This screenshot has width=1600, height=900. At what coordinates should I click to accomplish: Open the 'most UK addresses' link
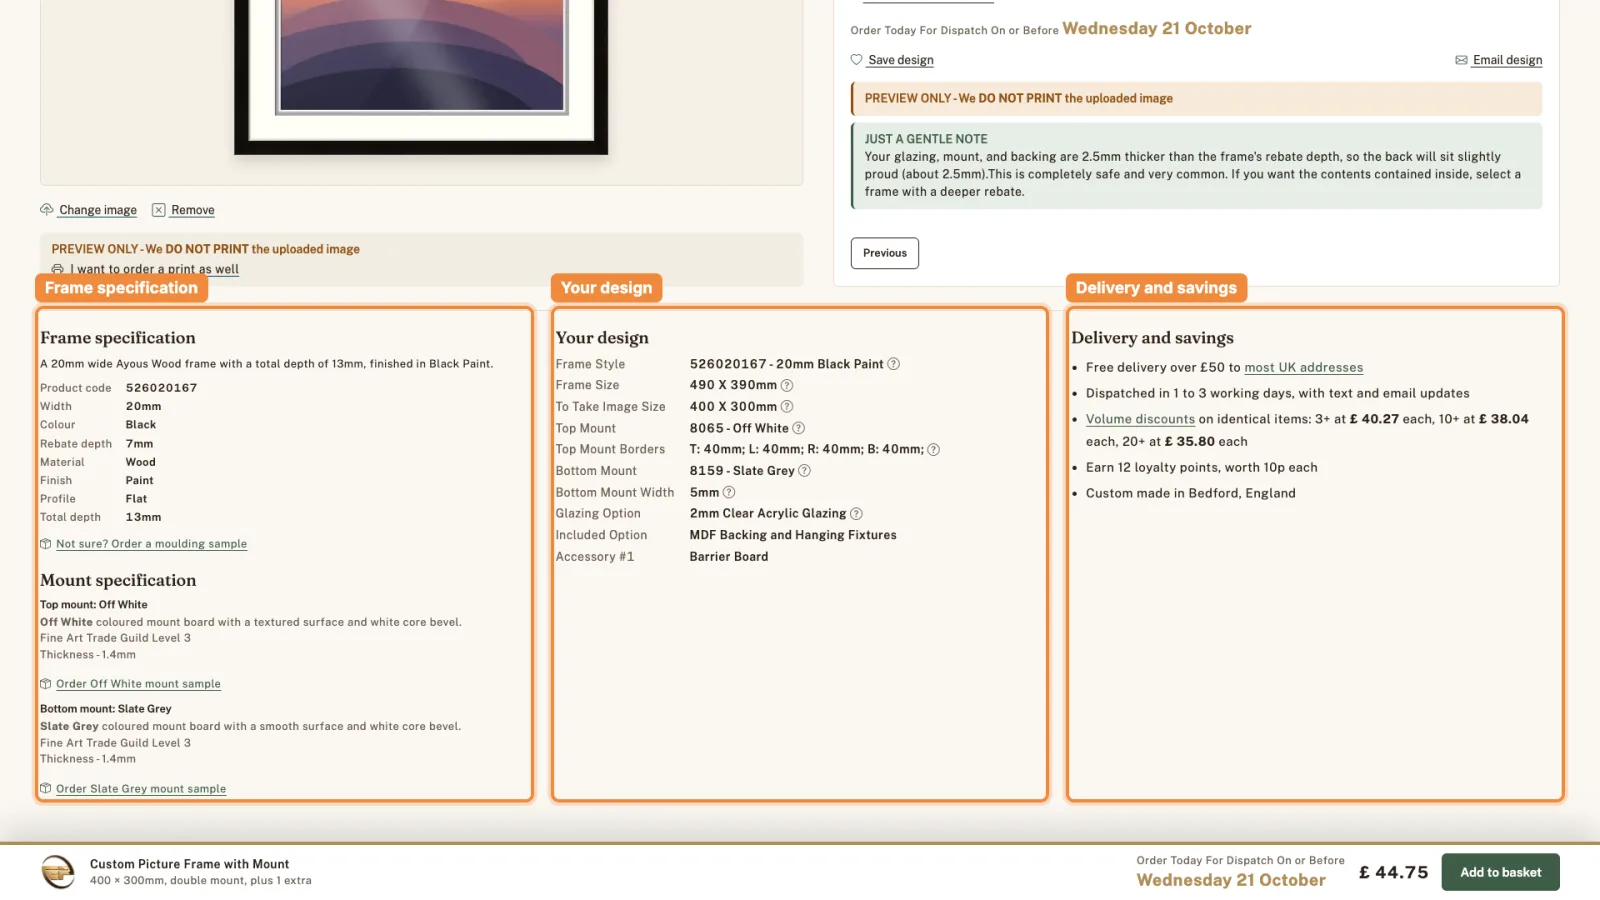point(1303,368)
